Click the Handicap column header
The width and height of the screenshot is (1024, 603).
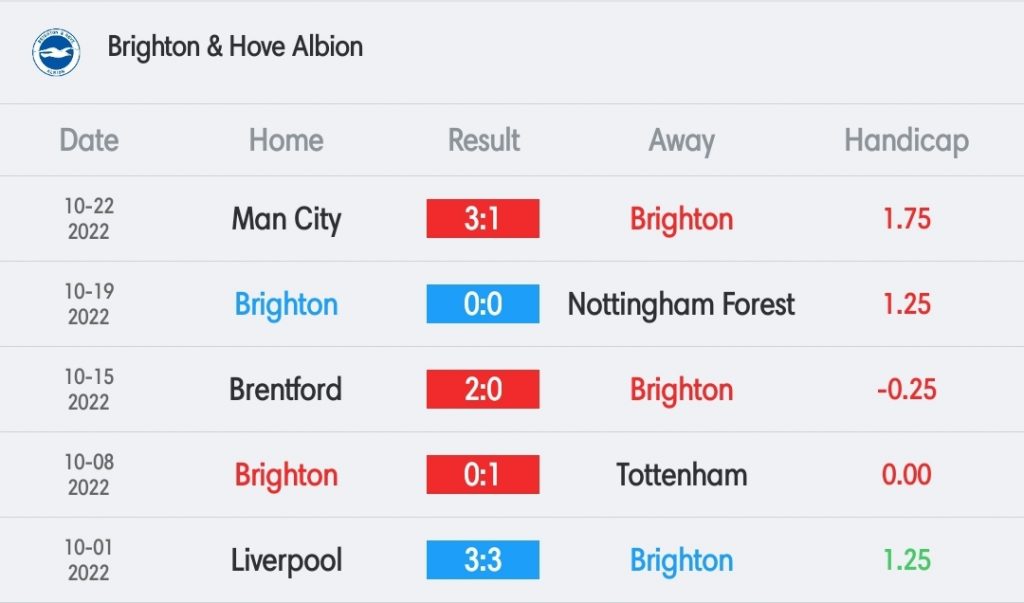(x=906, y=141)
